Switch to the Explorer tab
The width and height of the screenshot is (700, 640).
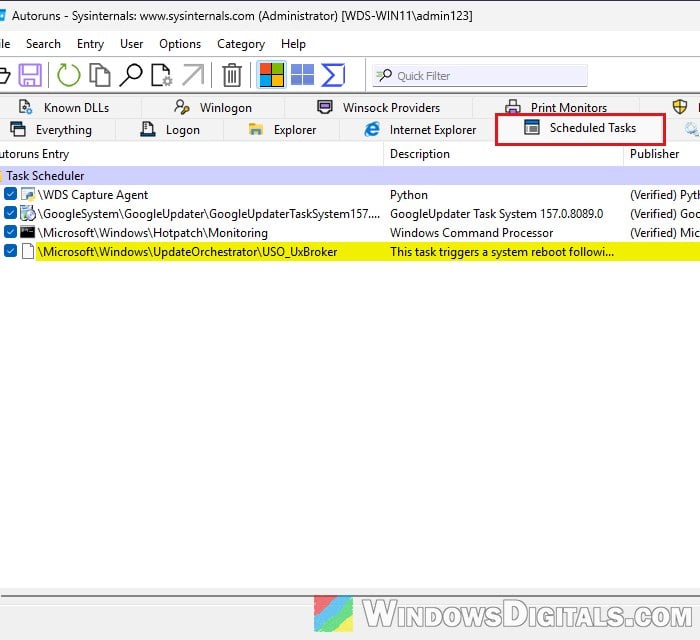click(282, 130)
